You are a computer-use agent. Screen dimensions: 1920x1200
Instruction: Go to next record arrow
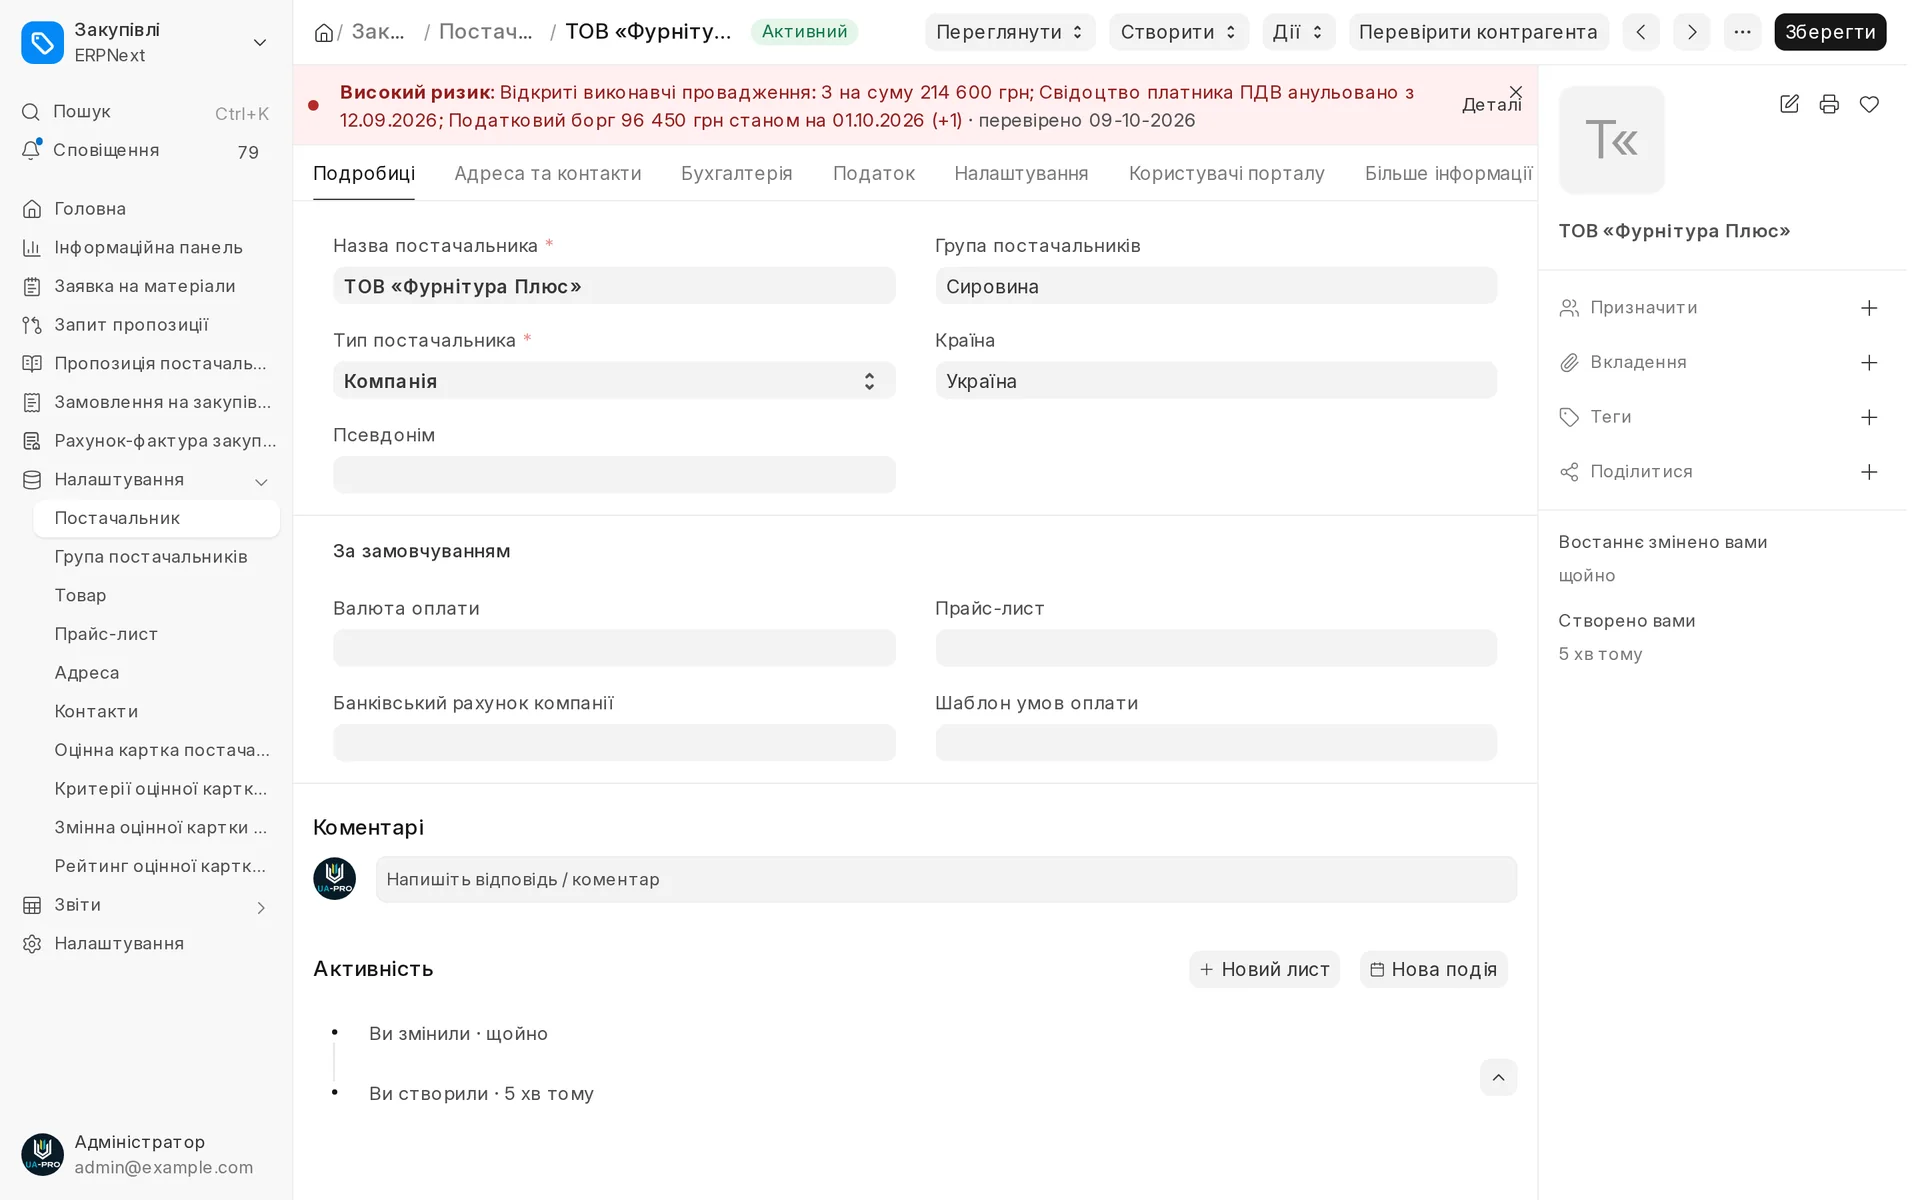tap(1692, 32)
